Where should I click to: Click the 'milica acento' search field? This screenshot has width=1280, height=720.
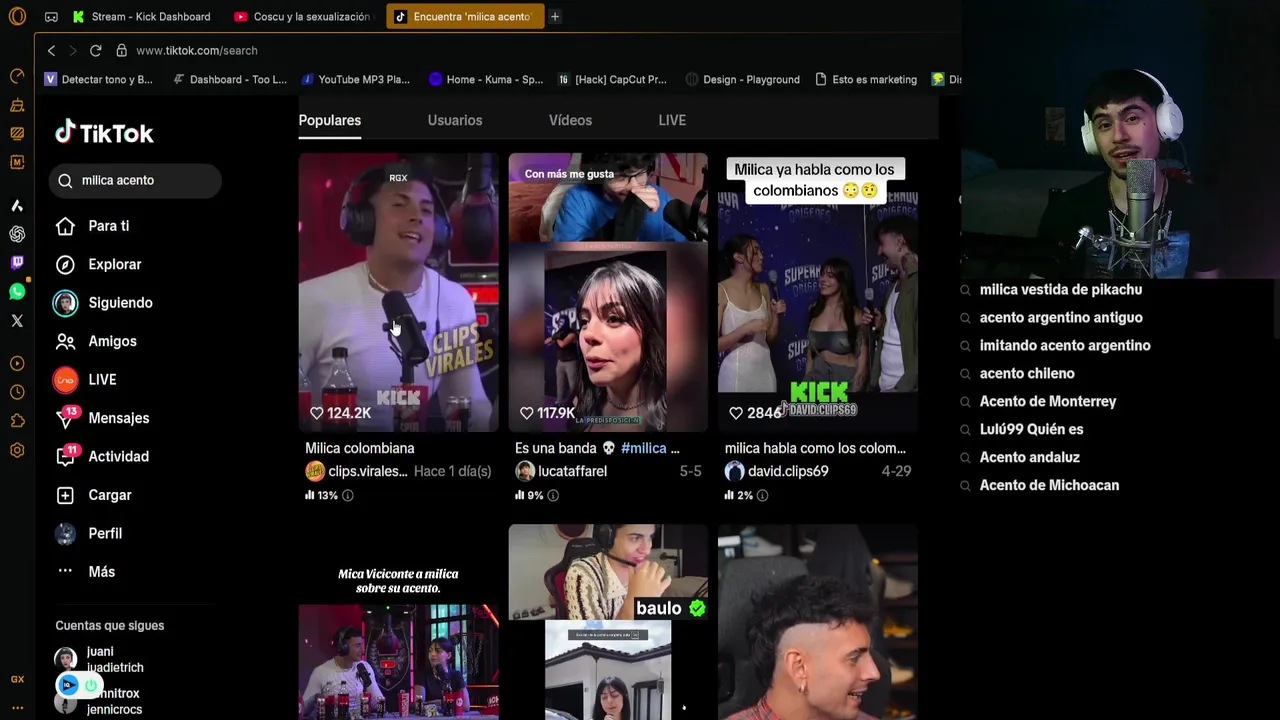(x=135, y=180)
